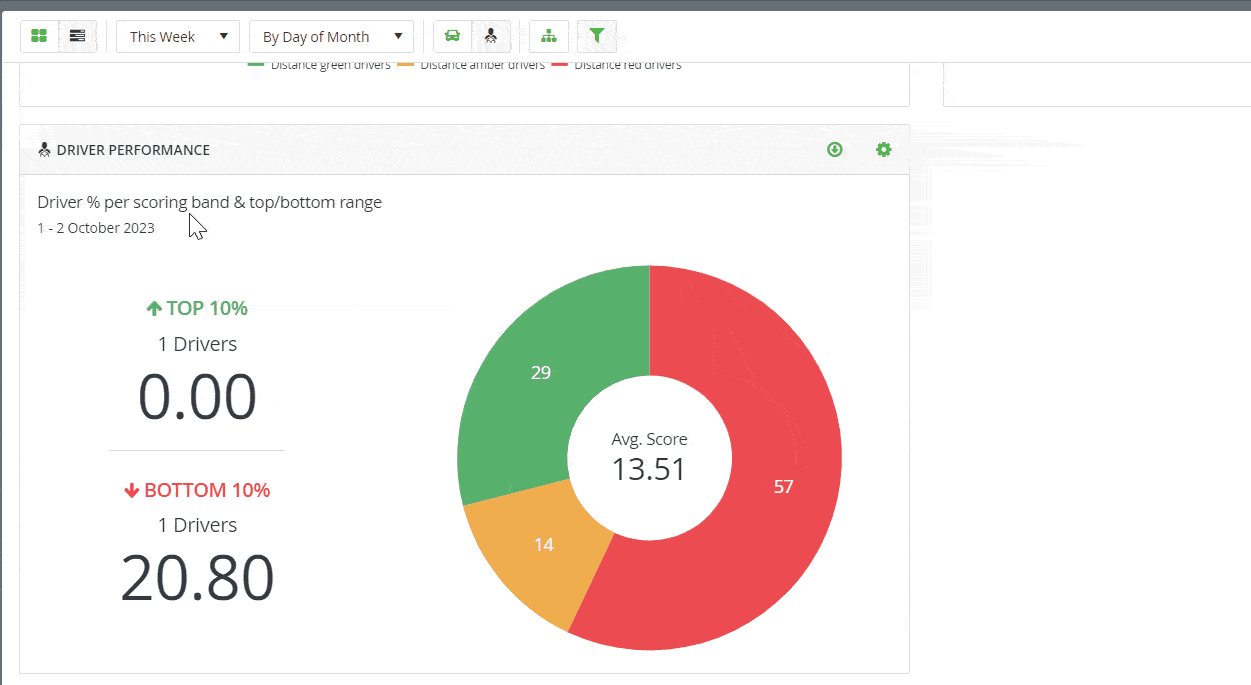Open the green funnel filter
Viewport: 1251px width, 685px height.
pos(597,36)
